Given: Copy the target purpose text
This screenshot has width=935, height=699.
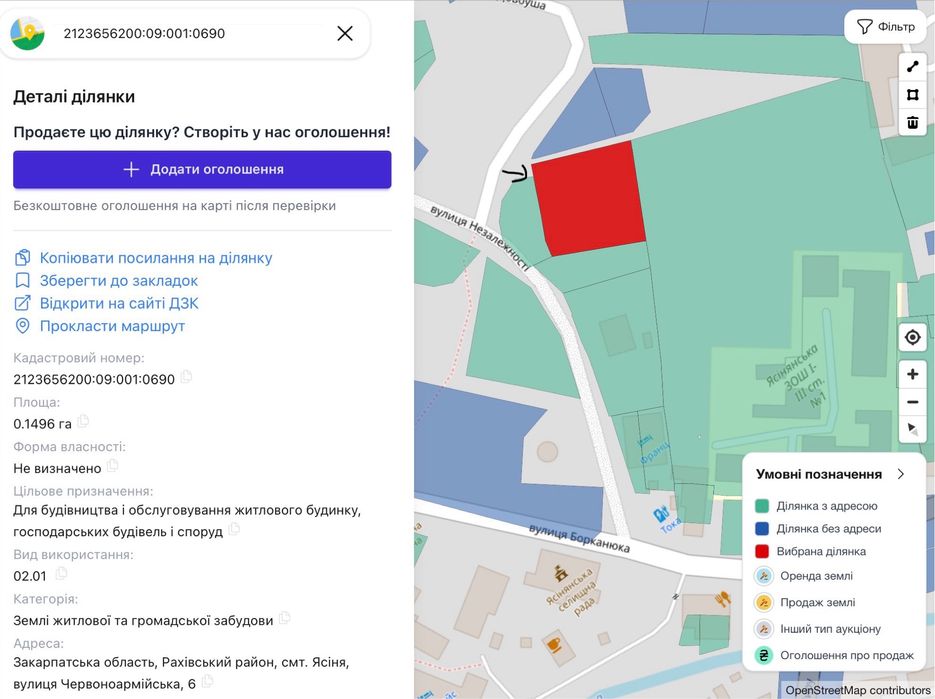Looking at the screenshot, I should pyautogui.click(x=234, y=528).
